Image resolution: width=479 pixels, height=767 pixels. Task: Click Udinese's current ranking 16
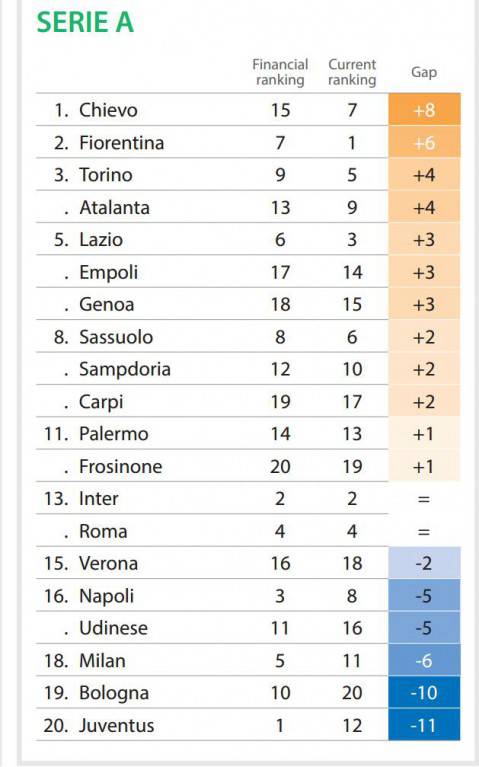pos(352,628)
